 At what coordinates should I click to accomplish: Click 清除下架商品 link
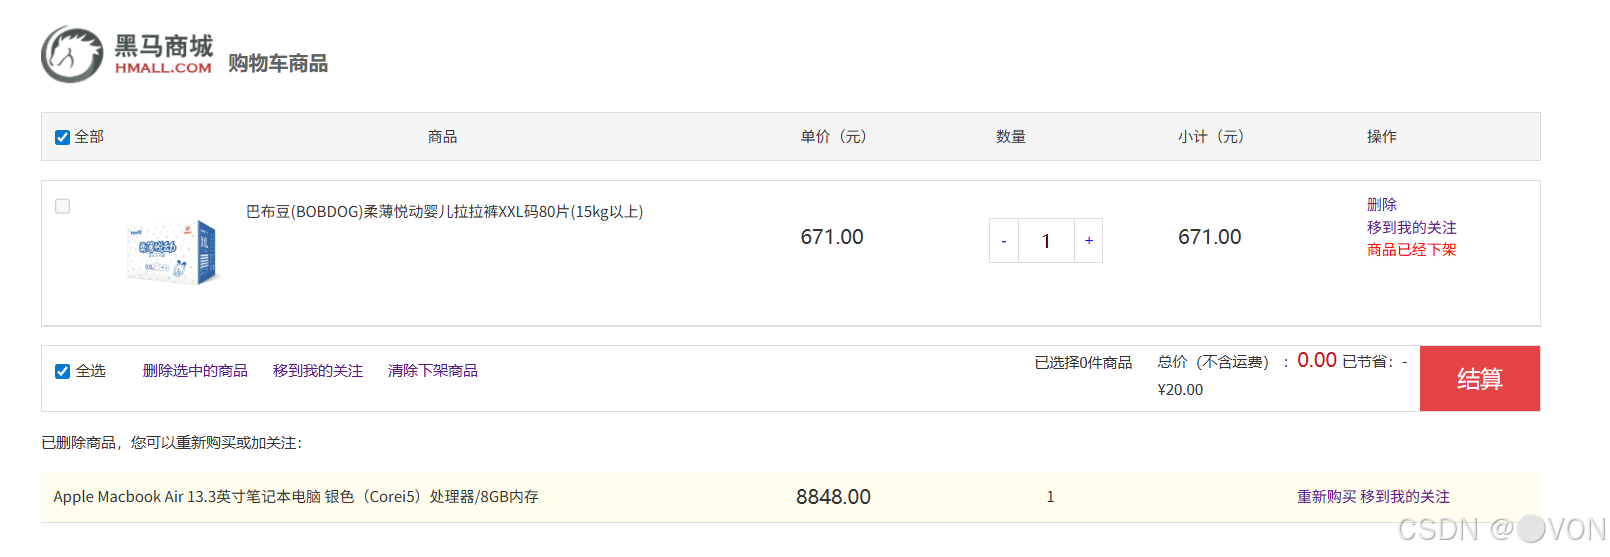pyautogui.click(x=433, y=371)
